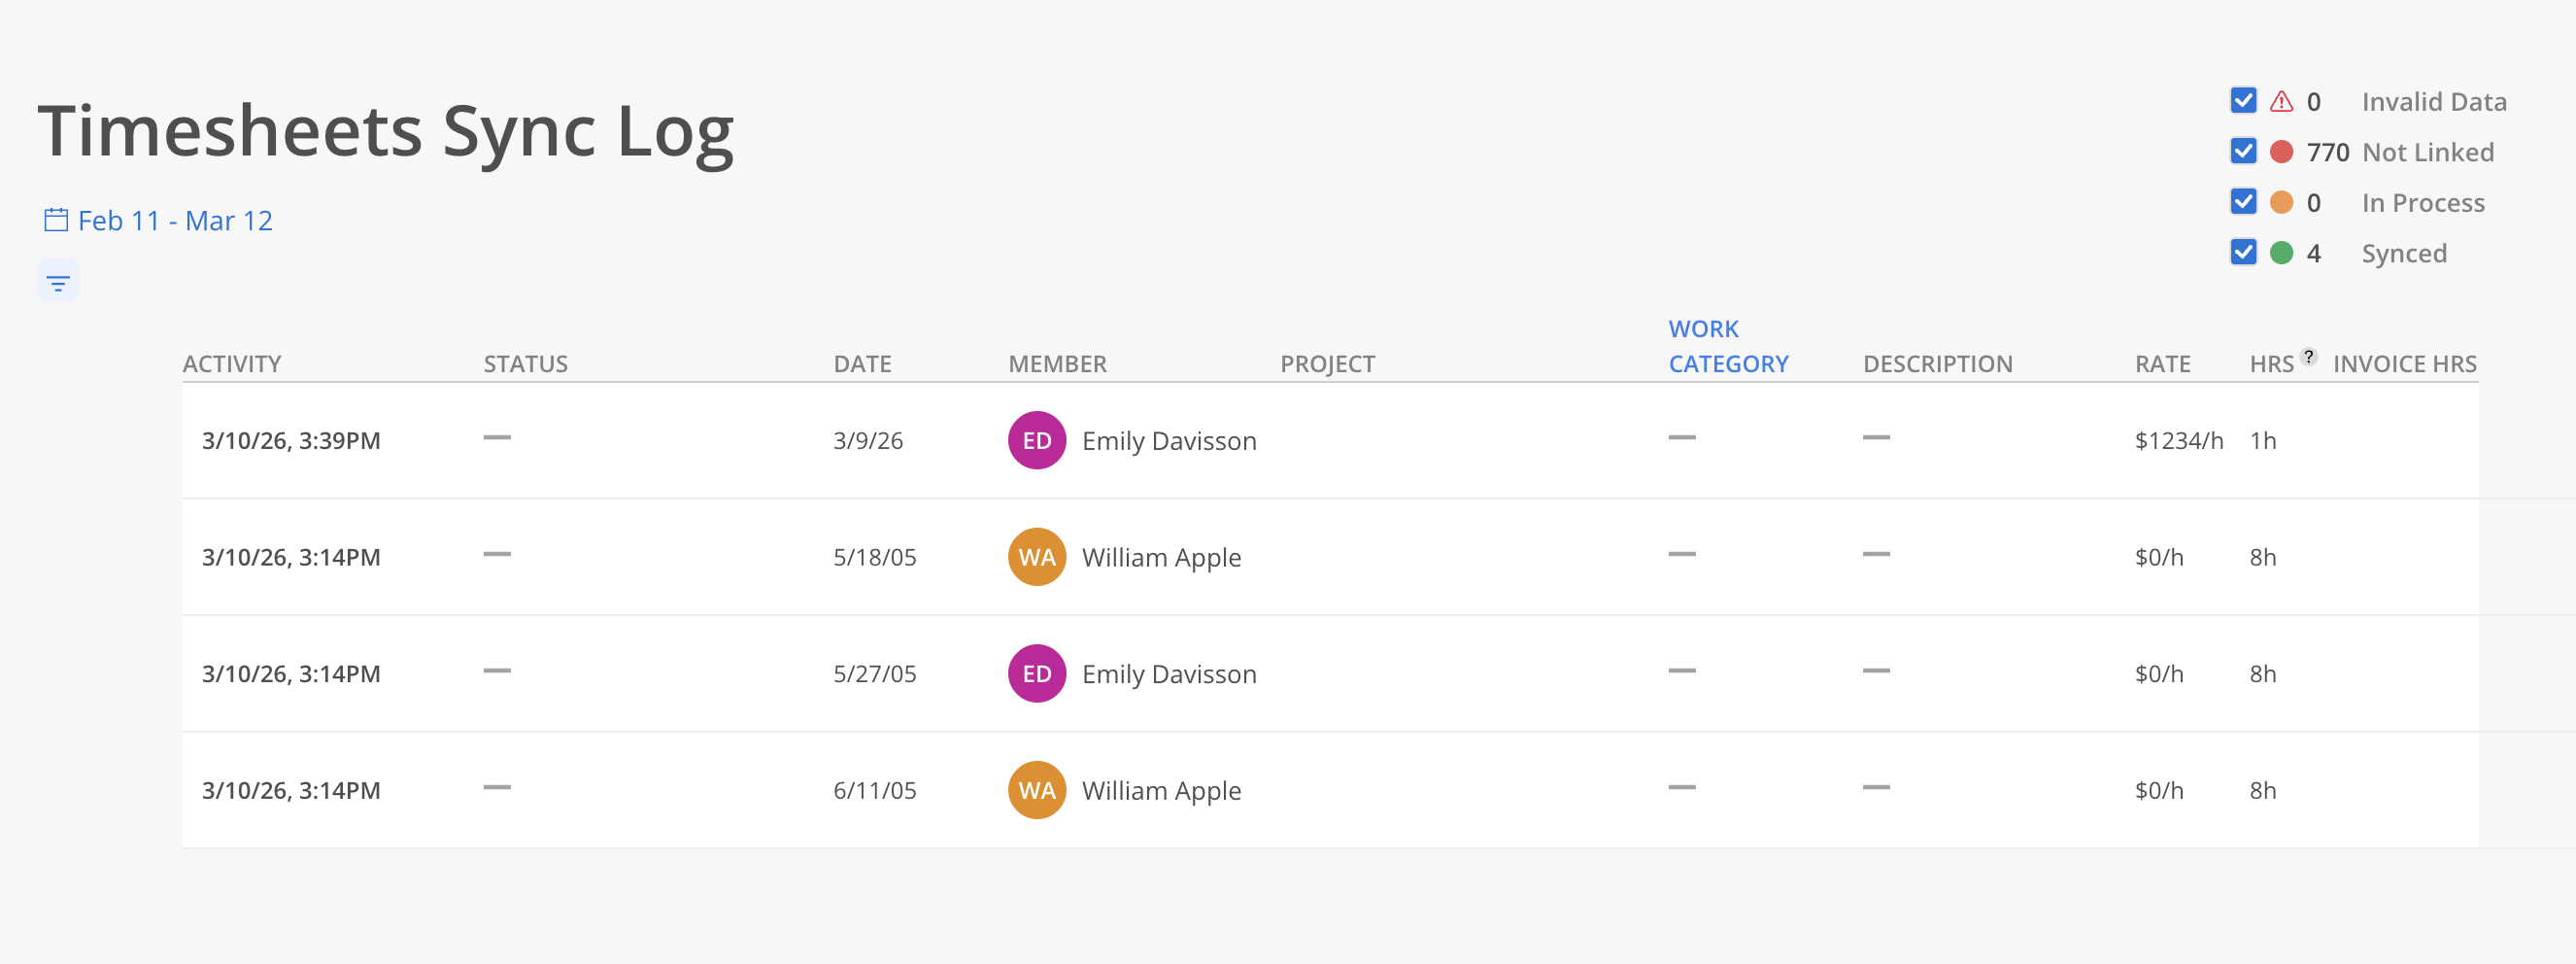The height and width of the screenshot is (964, 2576).
Task: Open the filter options icon
Action: (x=58, y=283)
